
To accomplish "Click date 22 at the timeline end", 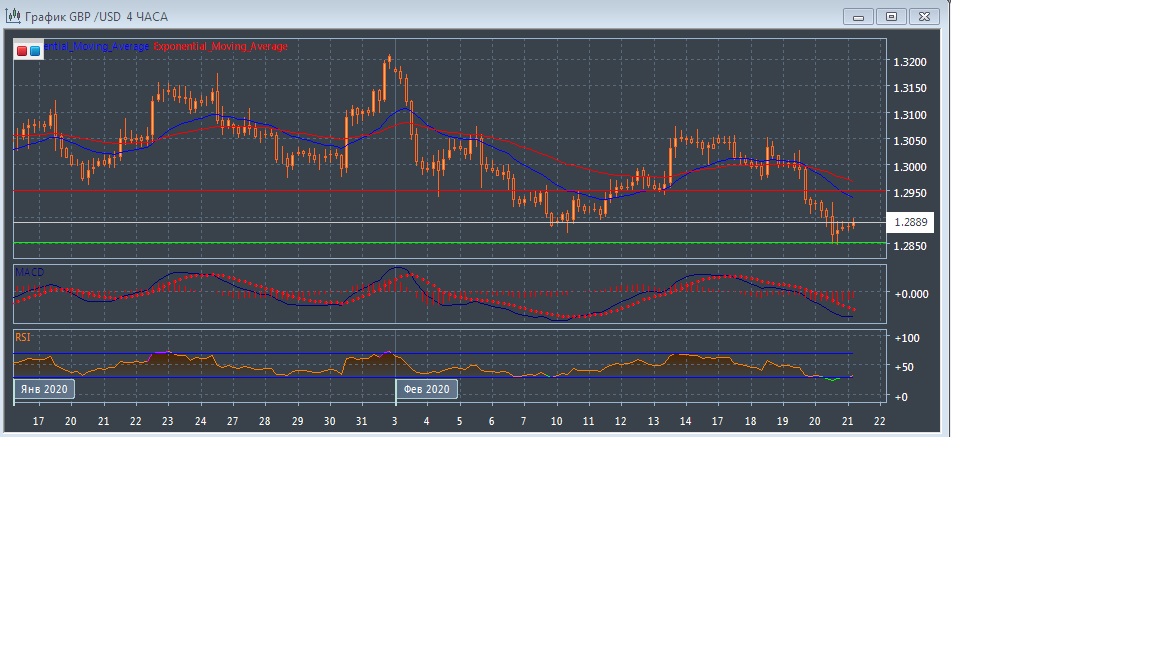I will coord(879,422).
